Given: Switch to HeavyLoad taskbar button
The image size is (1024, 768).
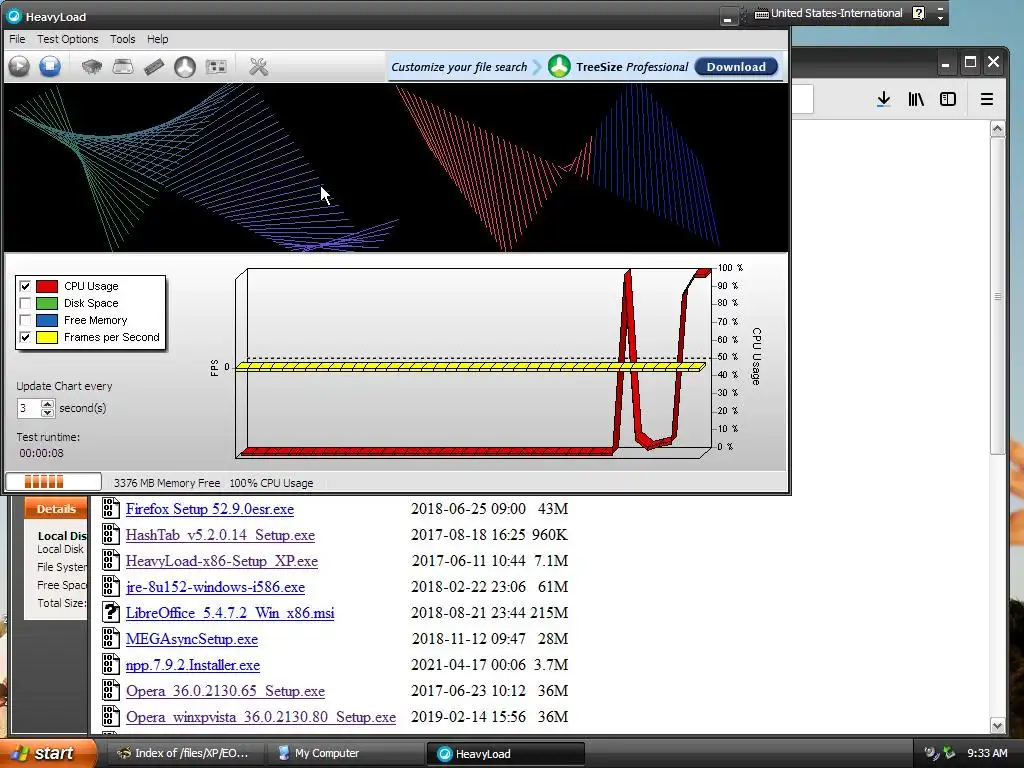Looking at the screenshot, I should click(x=505, y=753).
